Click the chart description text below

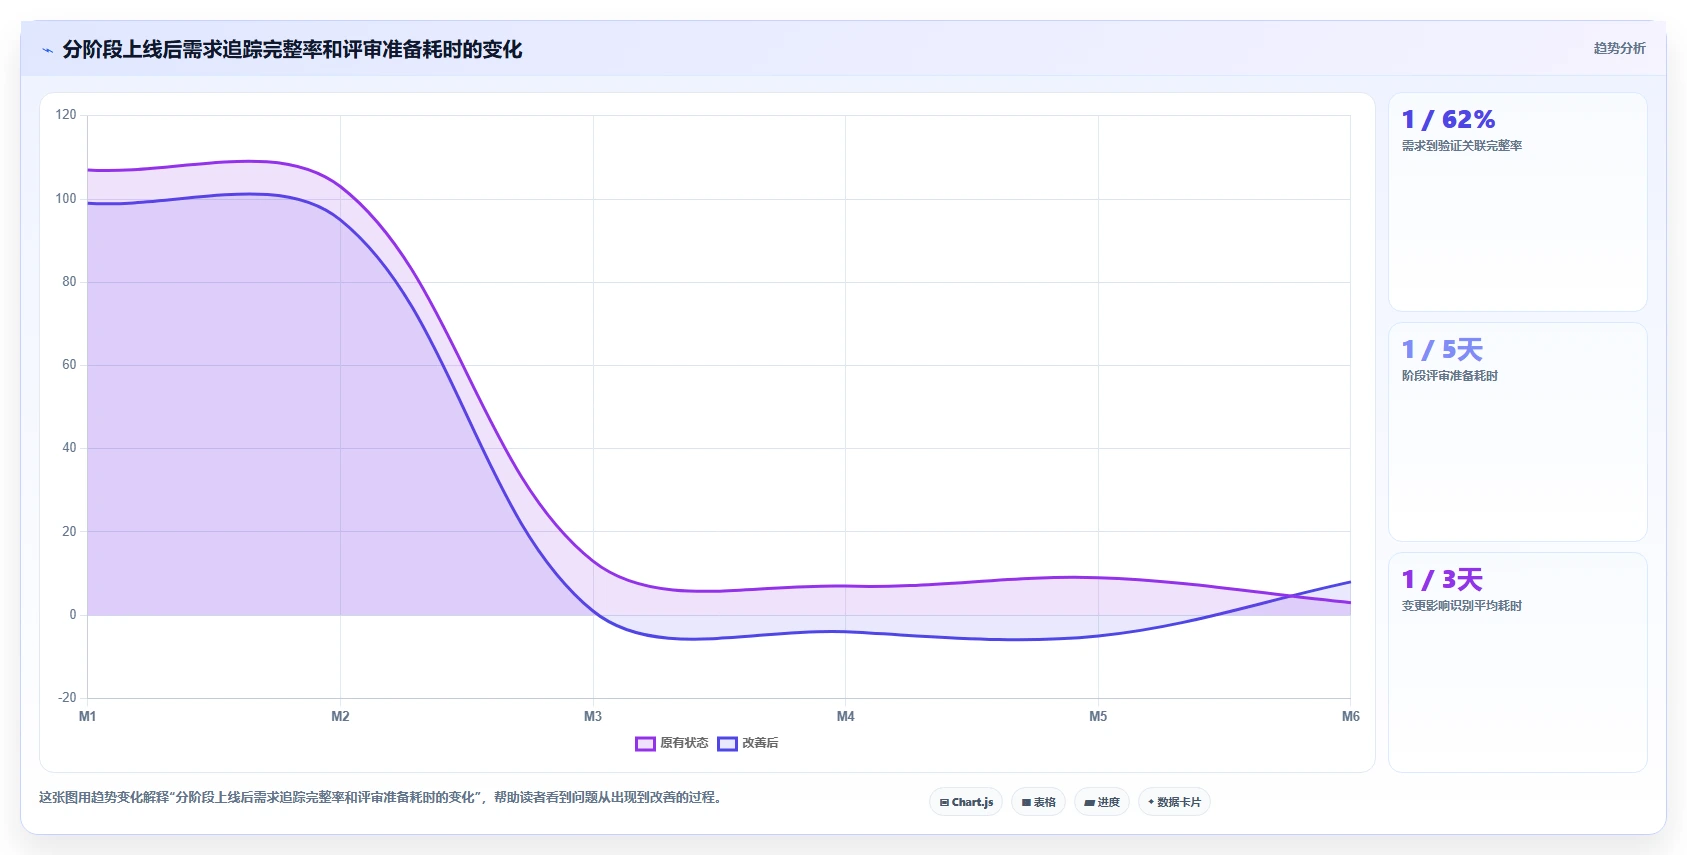(380, 797)
